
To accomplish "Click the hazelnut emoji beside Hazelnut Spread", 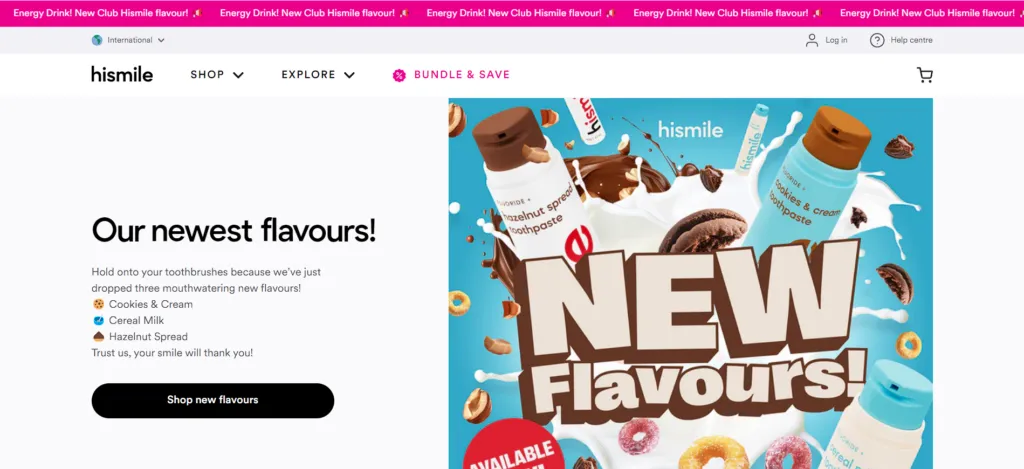I will [x=99, y=337].
